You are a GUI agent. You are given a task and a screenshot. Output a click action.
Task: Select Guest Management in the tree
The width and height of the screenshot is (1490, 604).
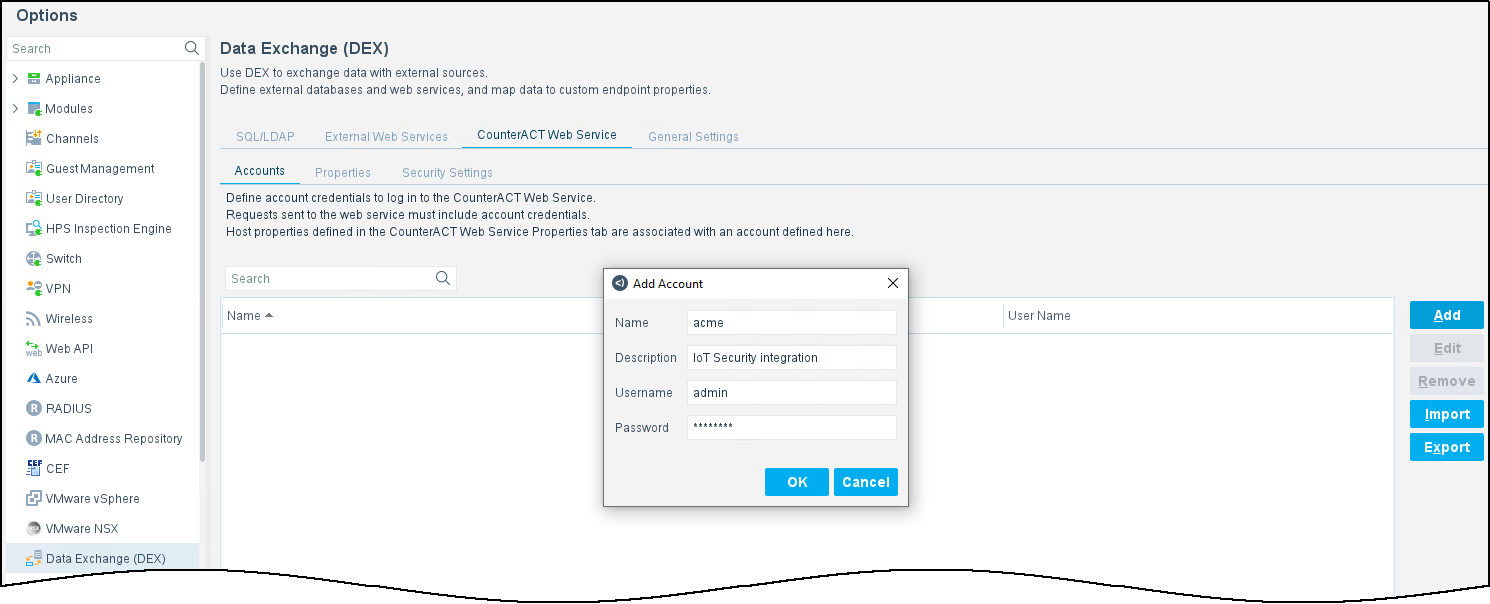tap(100, 168)
